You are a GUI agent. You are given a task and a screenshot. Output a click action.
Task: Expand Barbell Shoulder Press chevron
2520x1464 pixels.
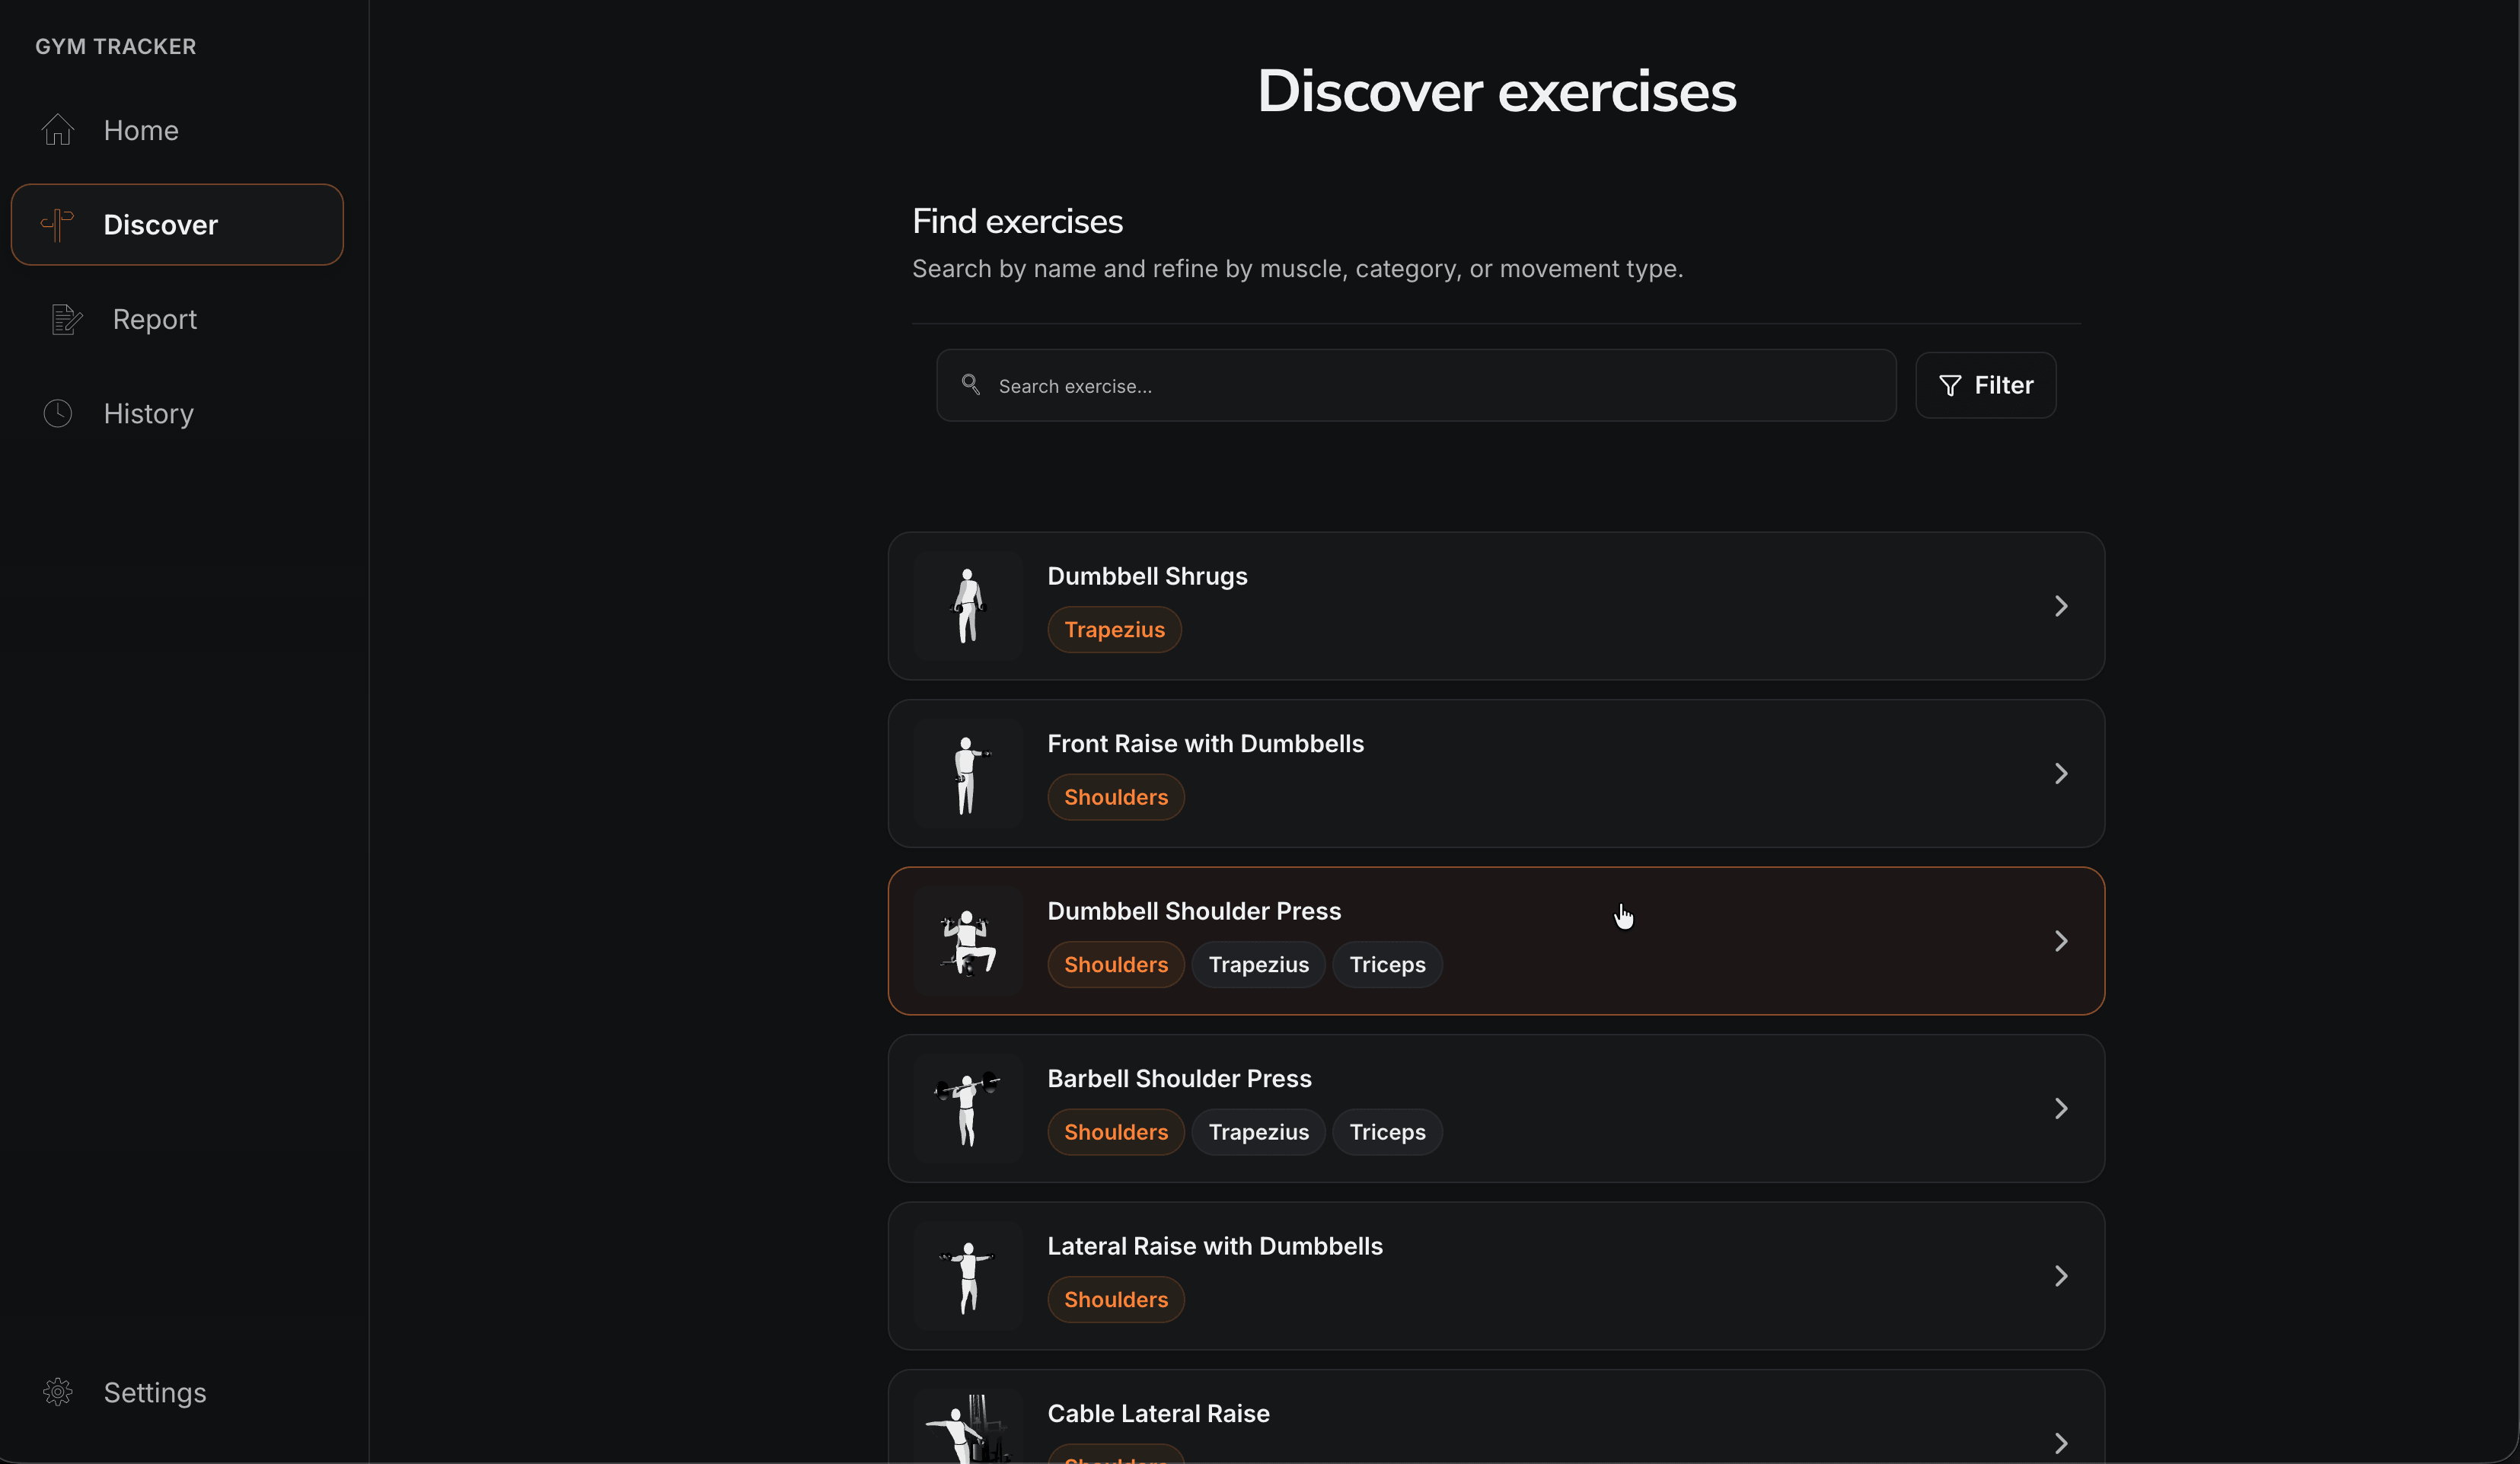[x=2061, y=1108]
